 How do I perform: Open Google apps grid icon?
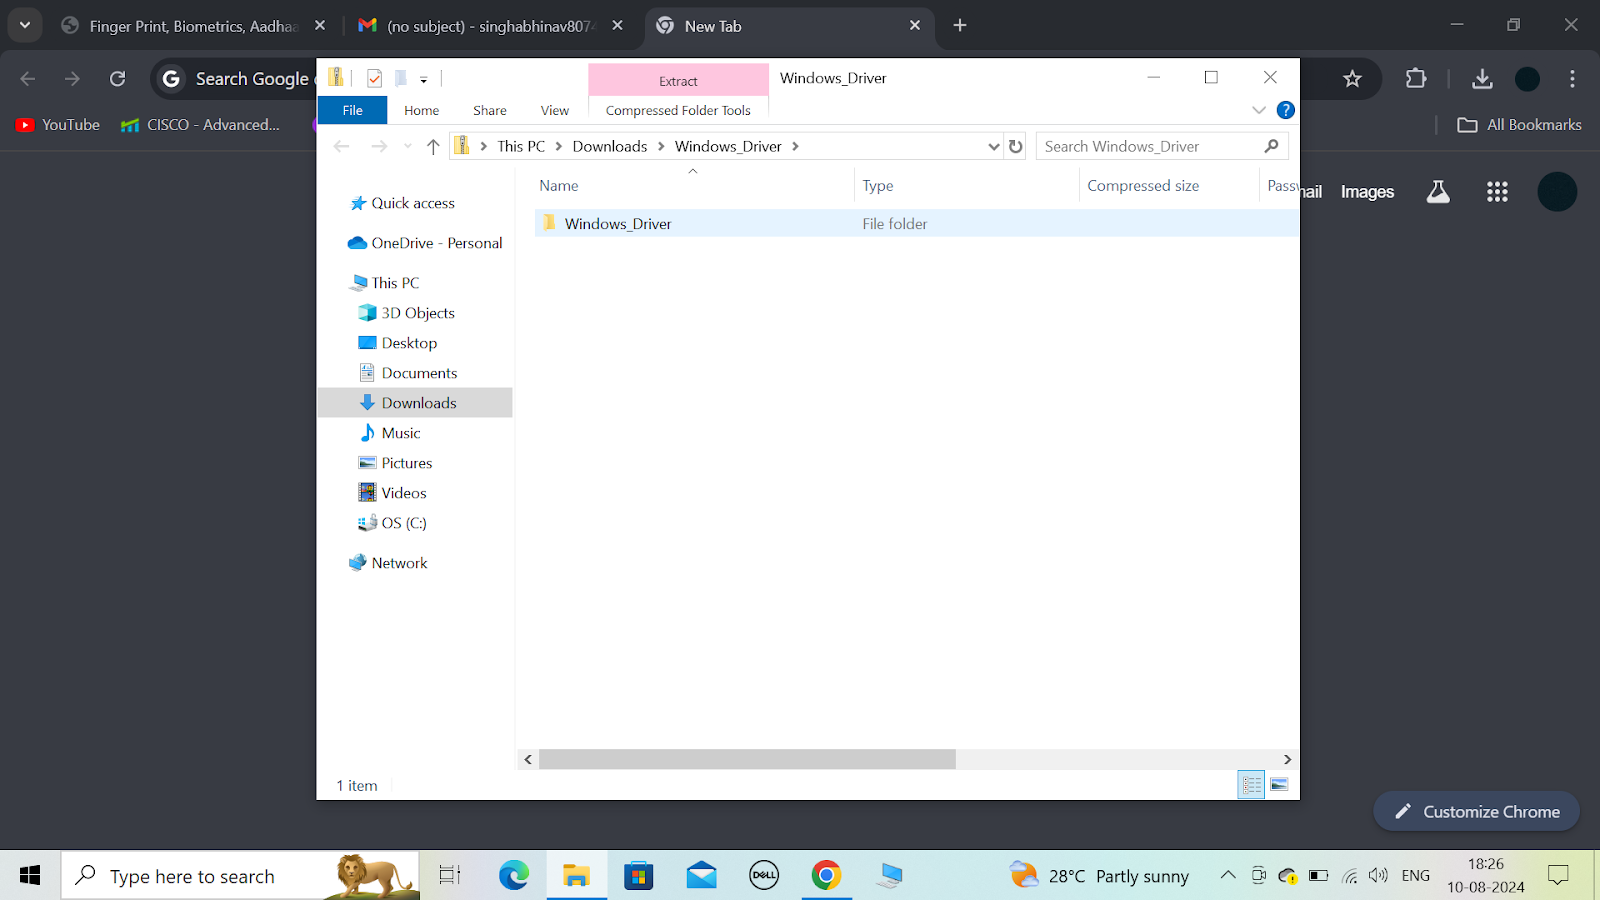[x=1497, y=192]
